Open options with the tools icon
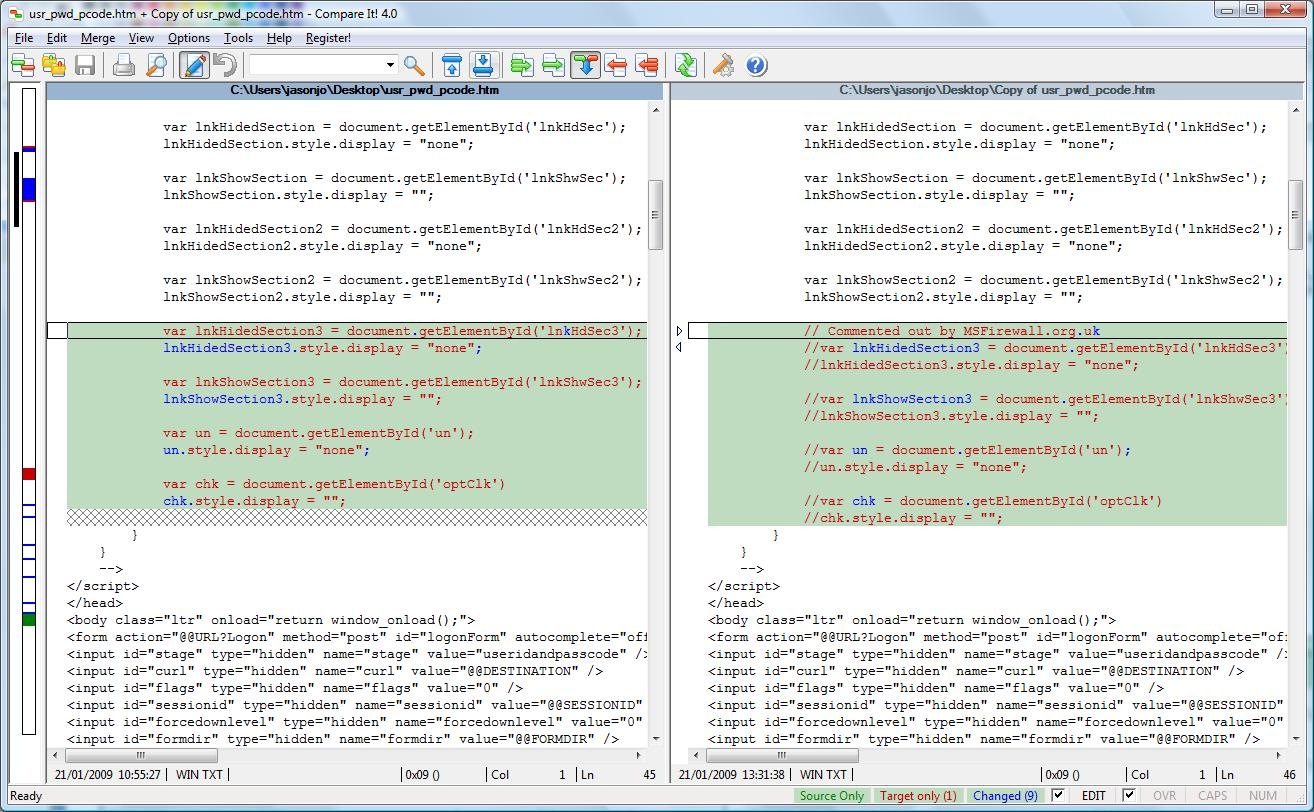The width and height of the screenshot is (1314, 812). coord(722,66)
